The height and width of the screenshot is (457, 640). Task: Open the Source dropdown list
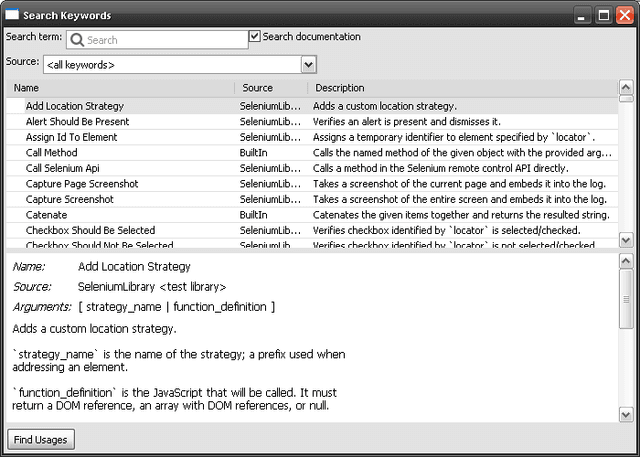(x=309, y=64)
